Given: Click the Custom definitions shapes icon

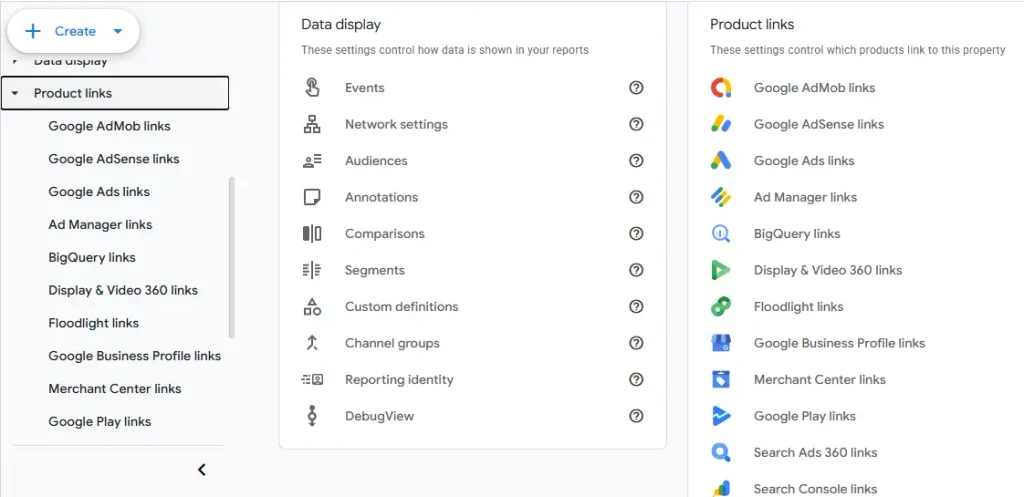Looking at the screenshot, I should [312, 307].
